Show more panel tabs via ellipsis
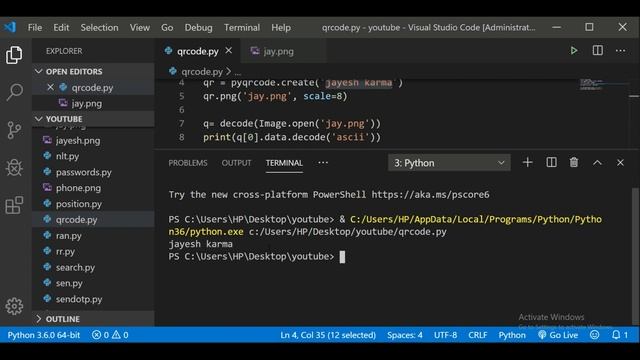Viewport: 640px width, 360px height. [323, 162]
